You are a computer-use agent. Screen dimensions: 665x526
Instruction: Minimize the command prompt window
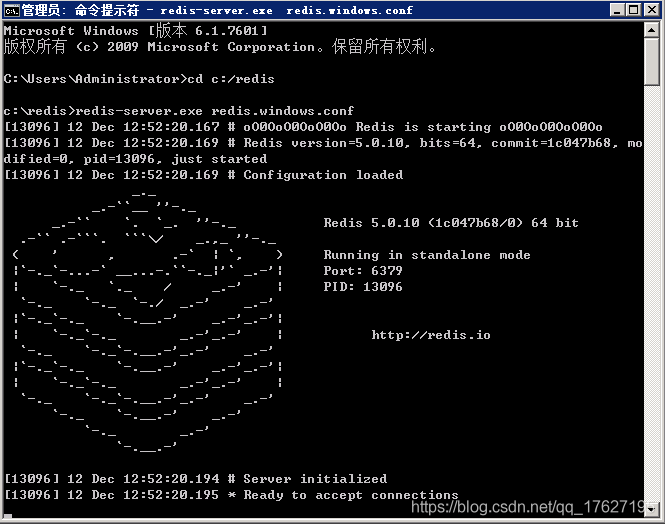pyautogui.click(x=617, y=10)
